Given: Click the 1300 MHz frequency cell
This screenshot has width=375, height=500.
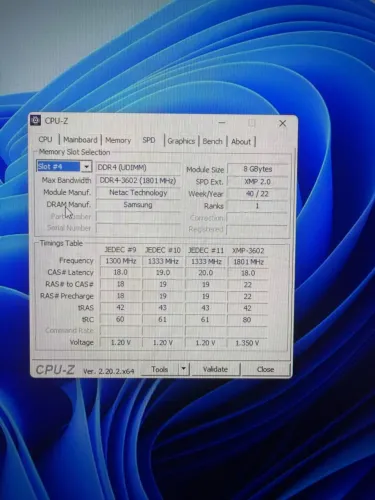Looking at the screenshot, I should (121, 261).
